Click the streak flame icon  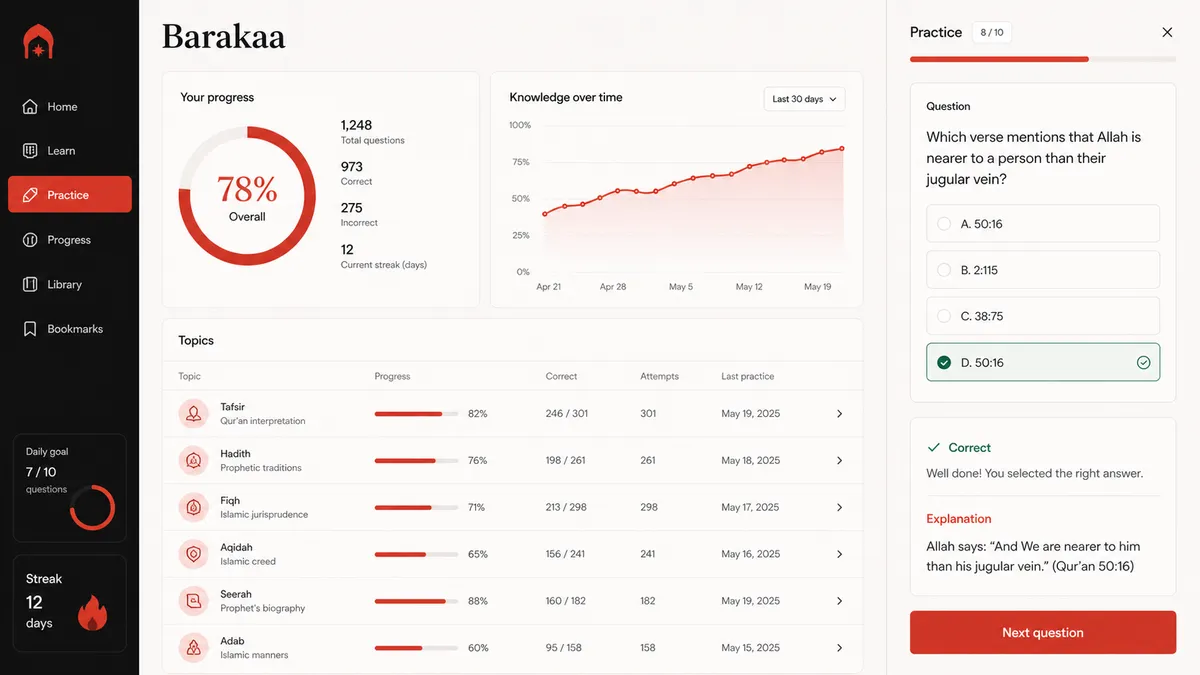tap(92, 613)
